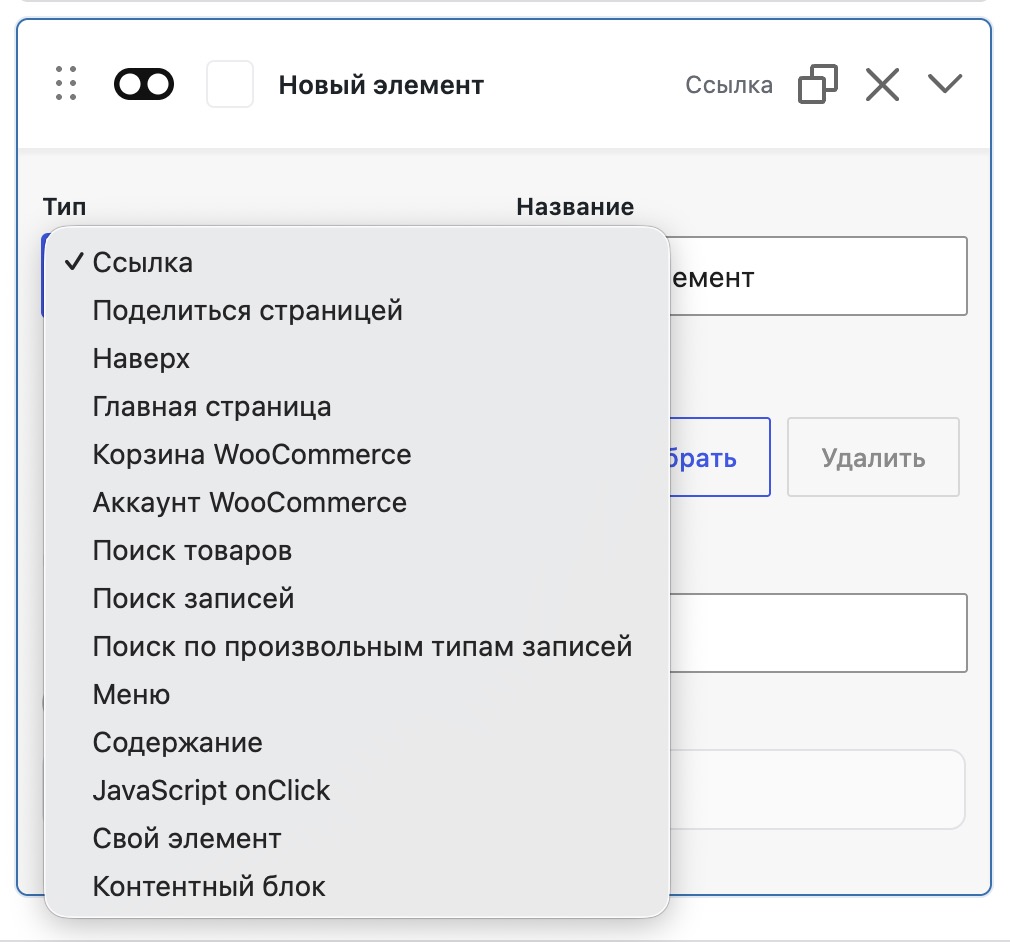Grab the six-dot drag handle icon

(x=66, y=84)
